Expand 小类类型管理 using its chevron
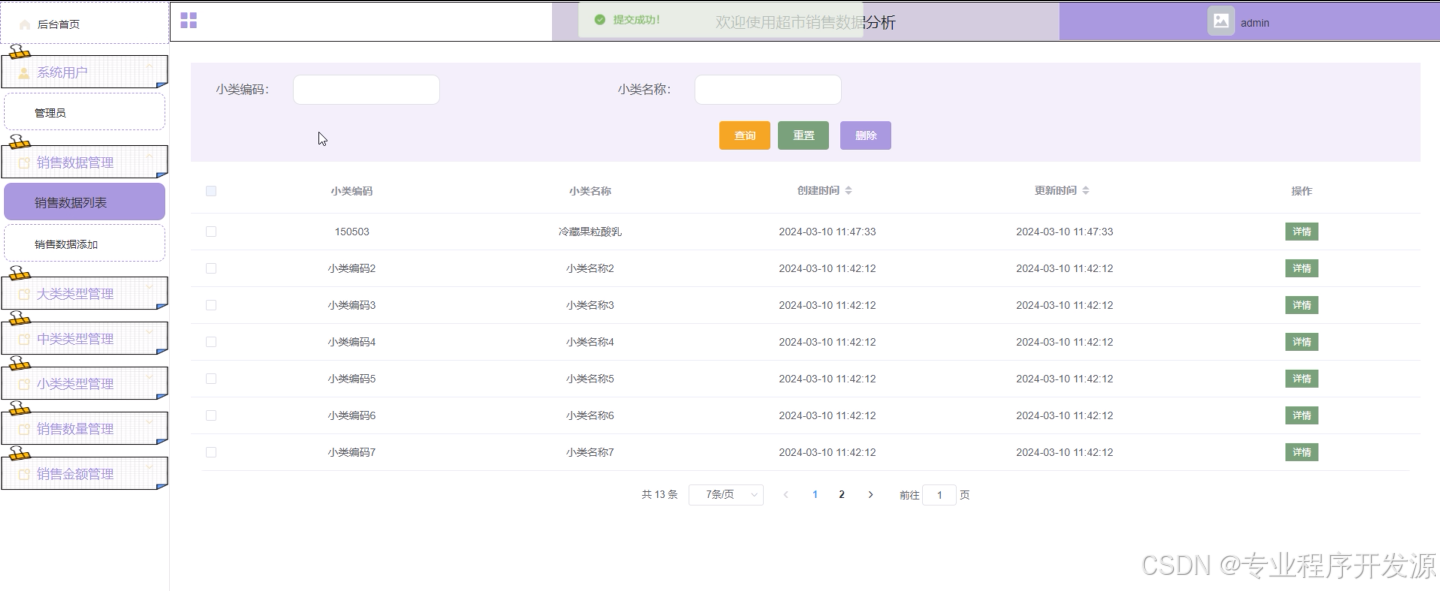The image size is (1440, 591). (x=150, y=378)
